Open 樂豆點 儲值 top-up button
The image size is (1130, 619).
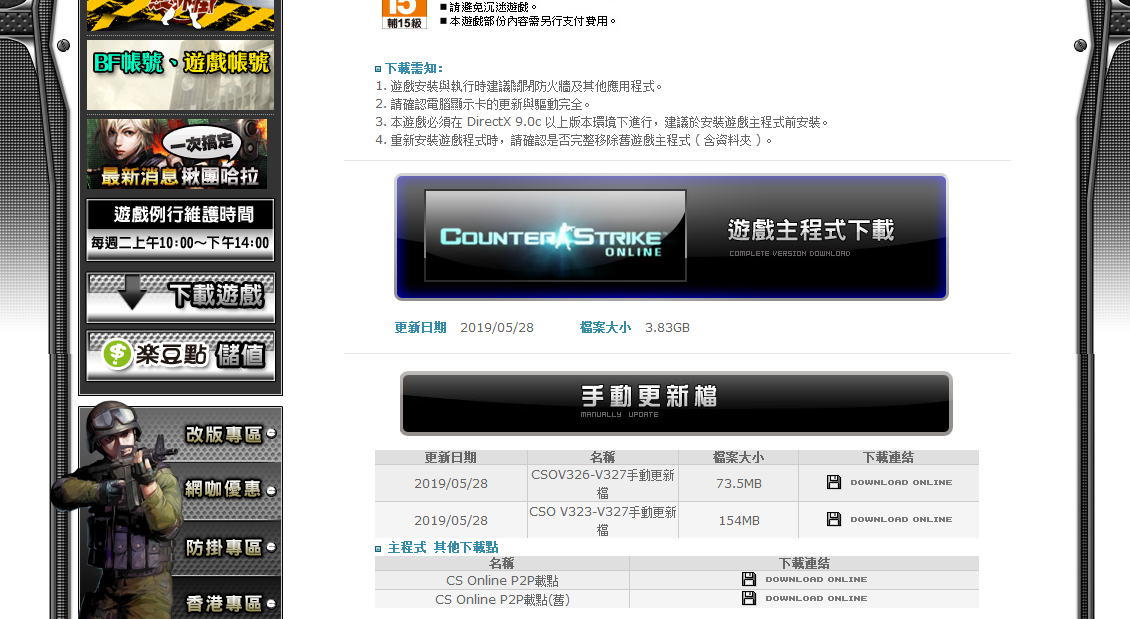[x=180, y=355]
